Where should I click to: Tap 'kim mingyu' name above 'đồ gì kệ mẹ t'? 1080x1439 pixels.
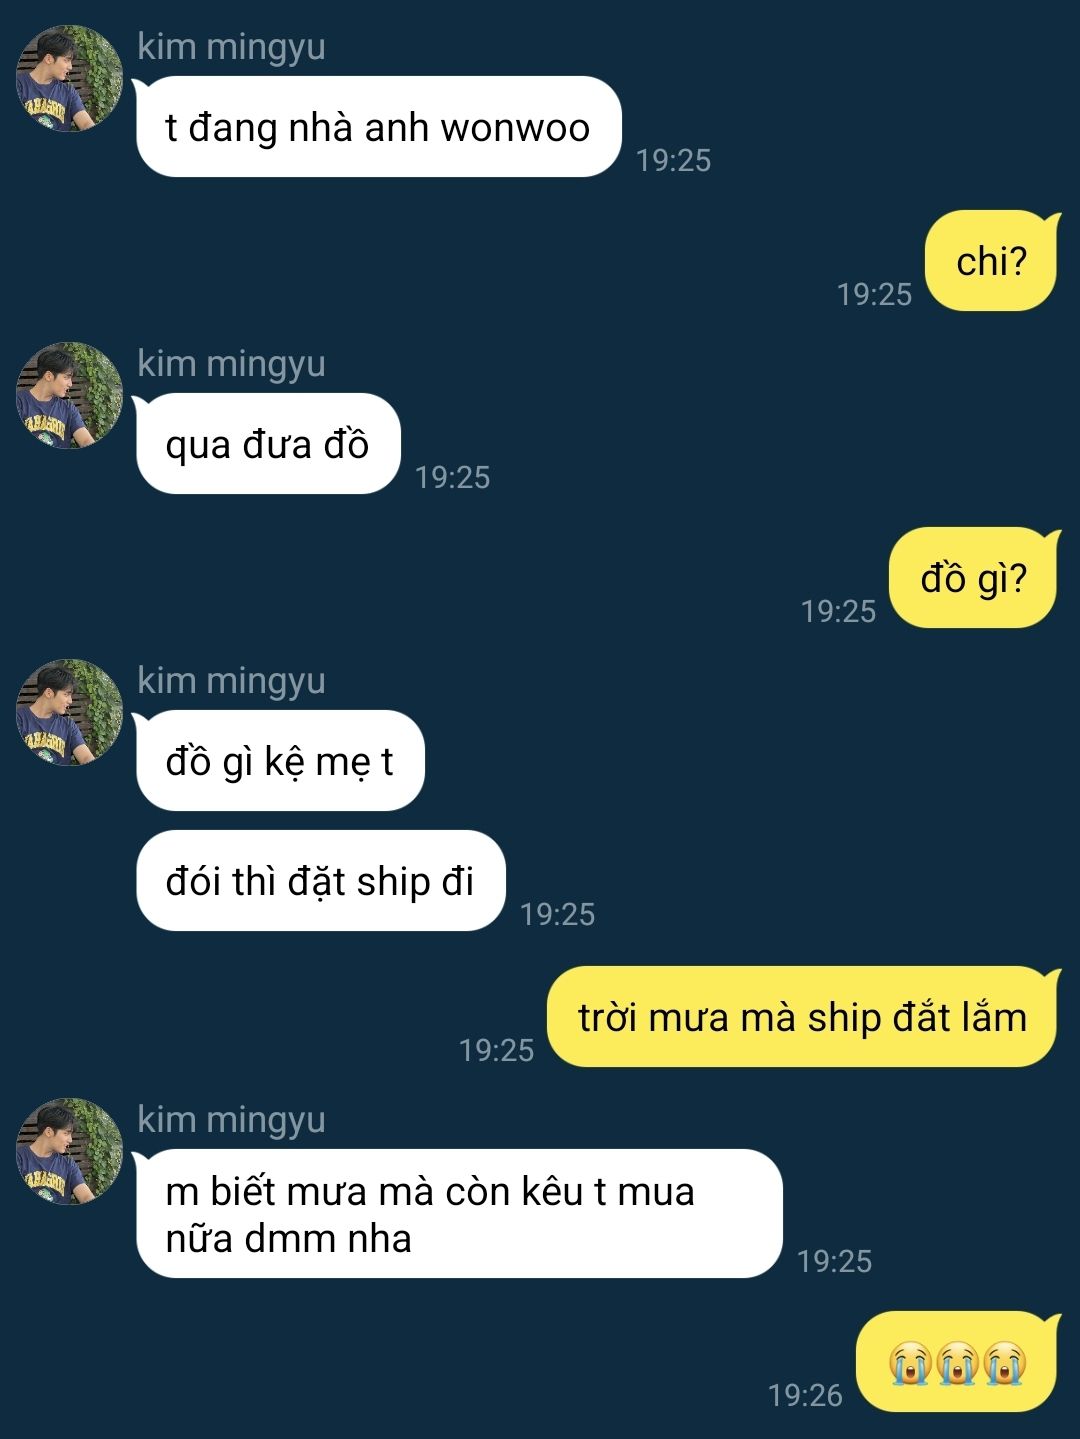tap(231, 681)
